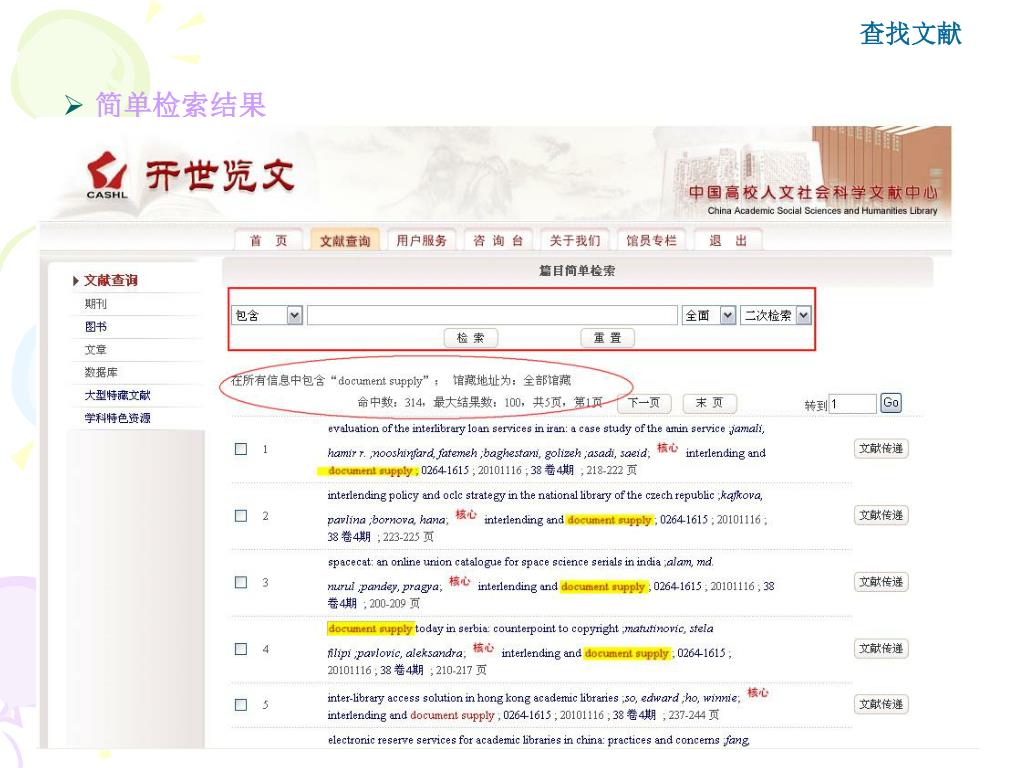Click the Go page-jump button
Image resolution: width=1024 pixels, height=768 pixels.
(891, 403)
